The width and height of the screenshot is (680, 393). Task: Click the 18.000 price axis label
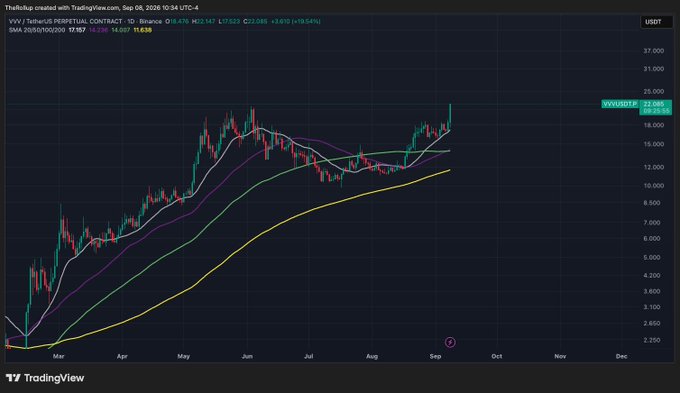(x=654, y=125)
